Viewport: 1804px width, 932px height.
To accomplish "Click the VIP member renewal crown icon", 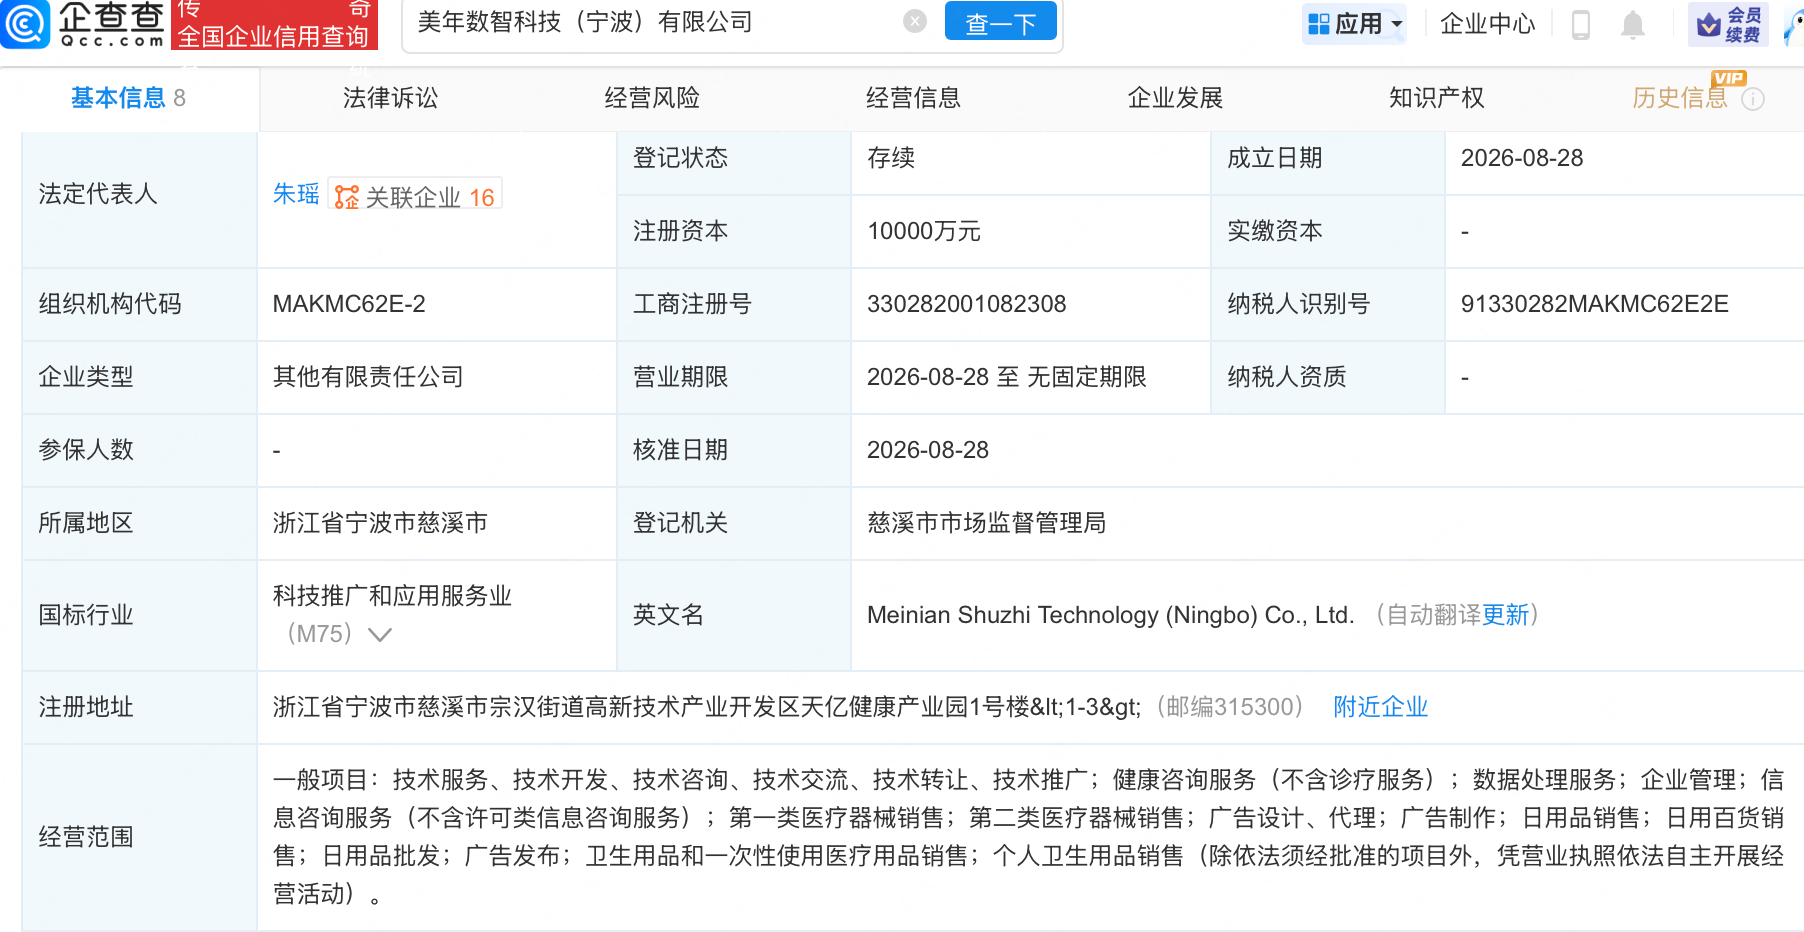I will click(1709, 24).
